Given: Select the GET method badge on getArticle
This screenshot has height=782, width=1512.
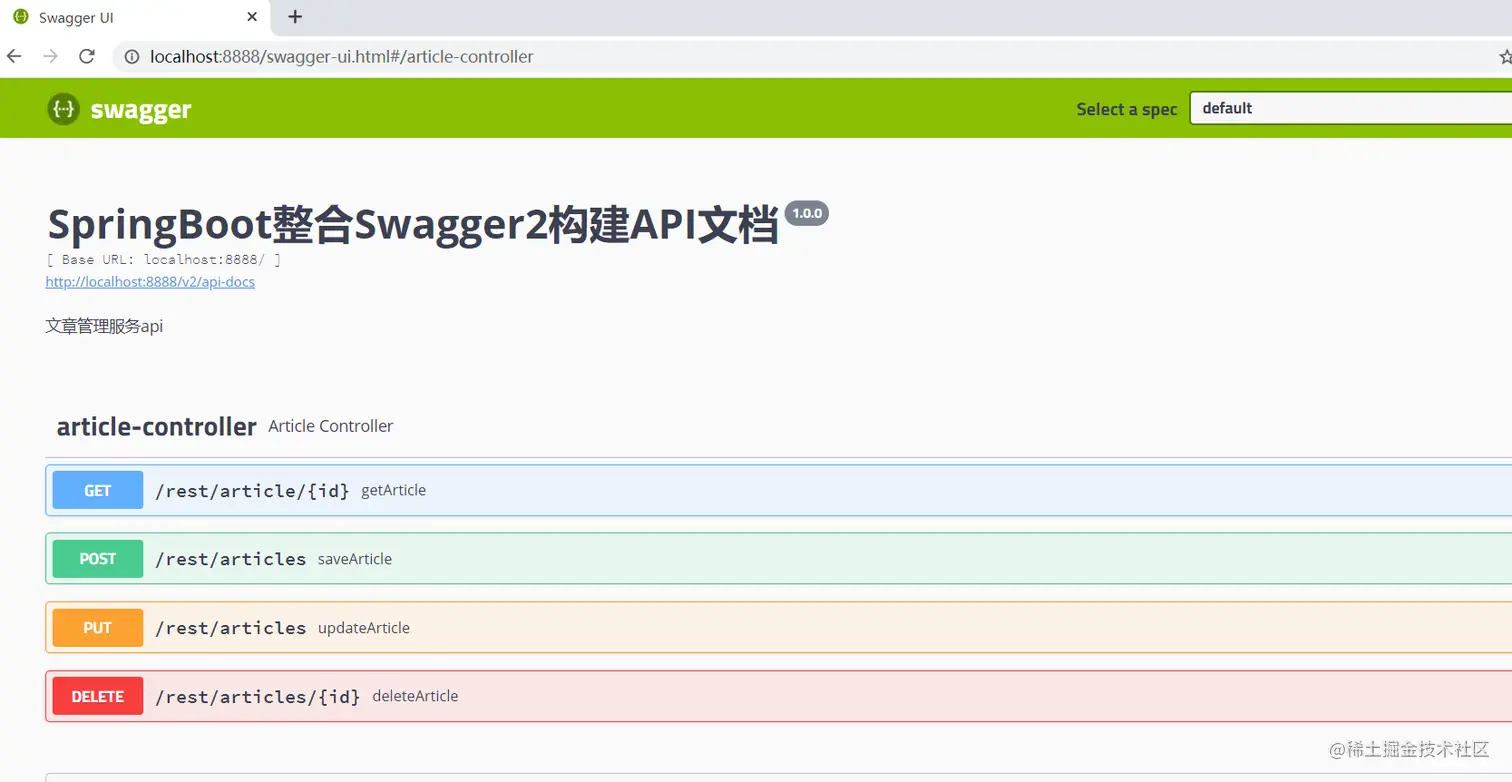Looking at the screenshot, I should [x=97, y=490].
